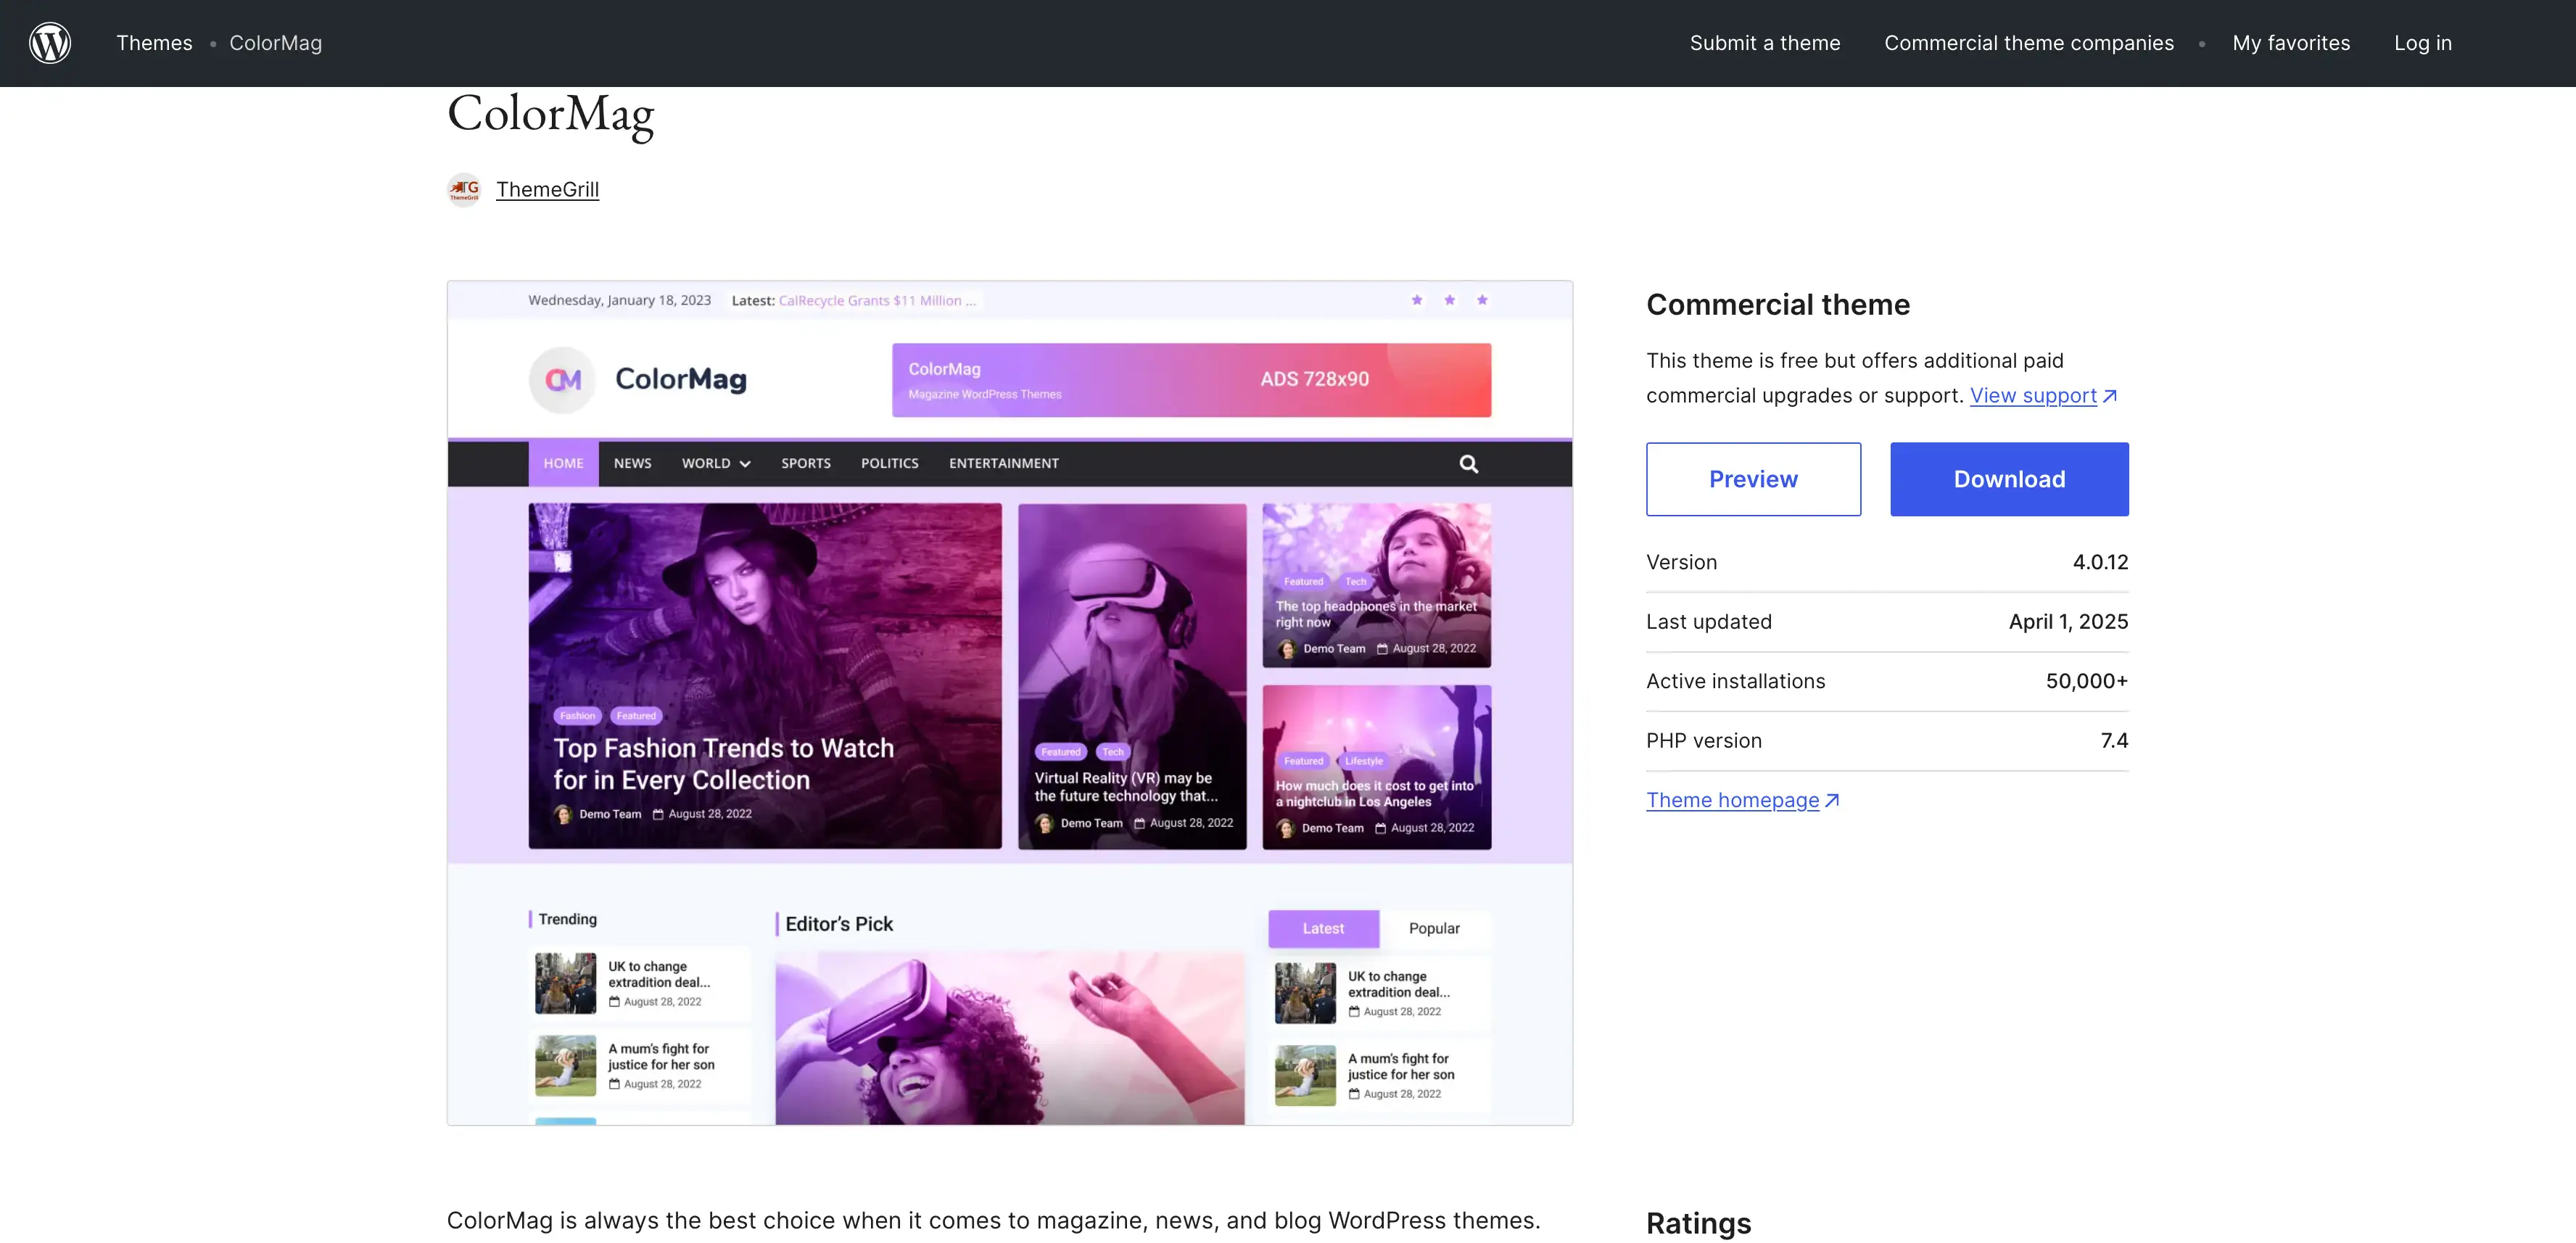Open Submit a theme menu item

[x=1765, y=43]
